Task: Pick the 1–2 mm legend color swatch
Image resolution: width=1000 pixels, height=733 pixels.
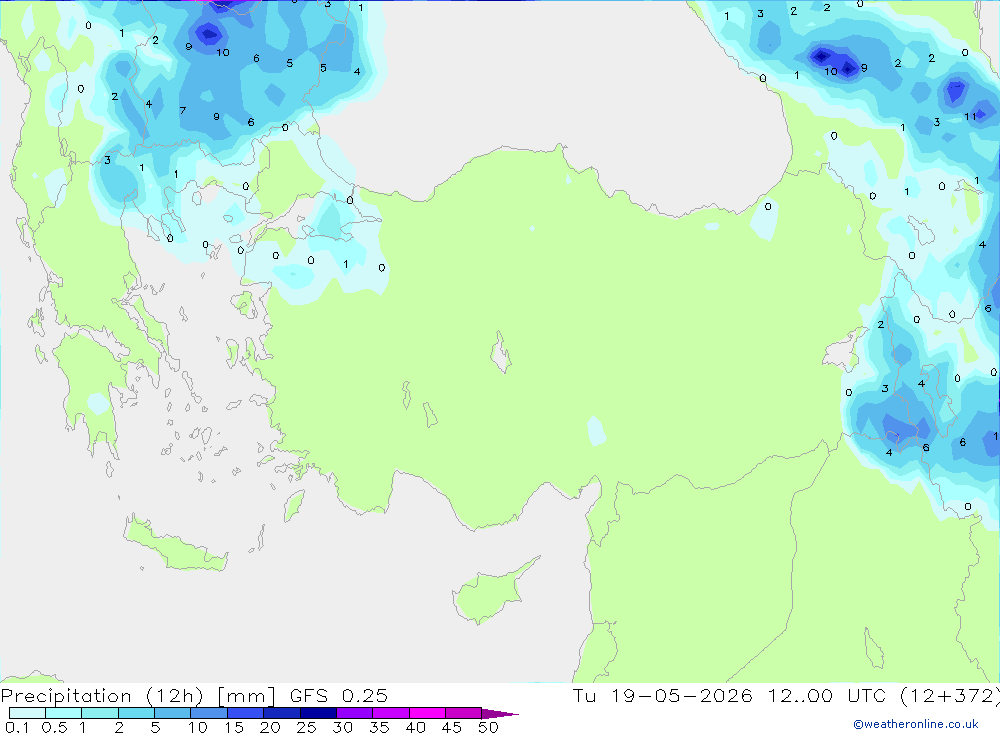Action: pos(100,713)
